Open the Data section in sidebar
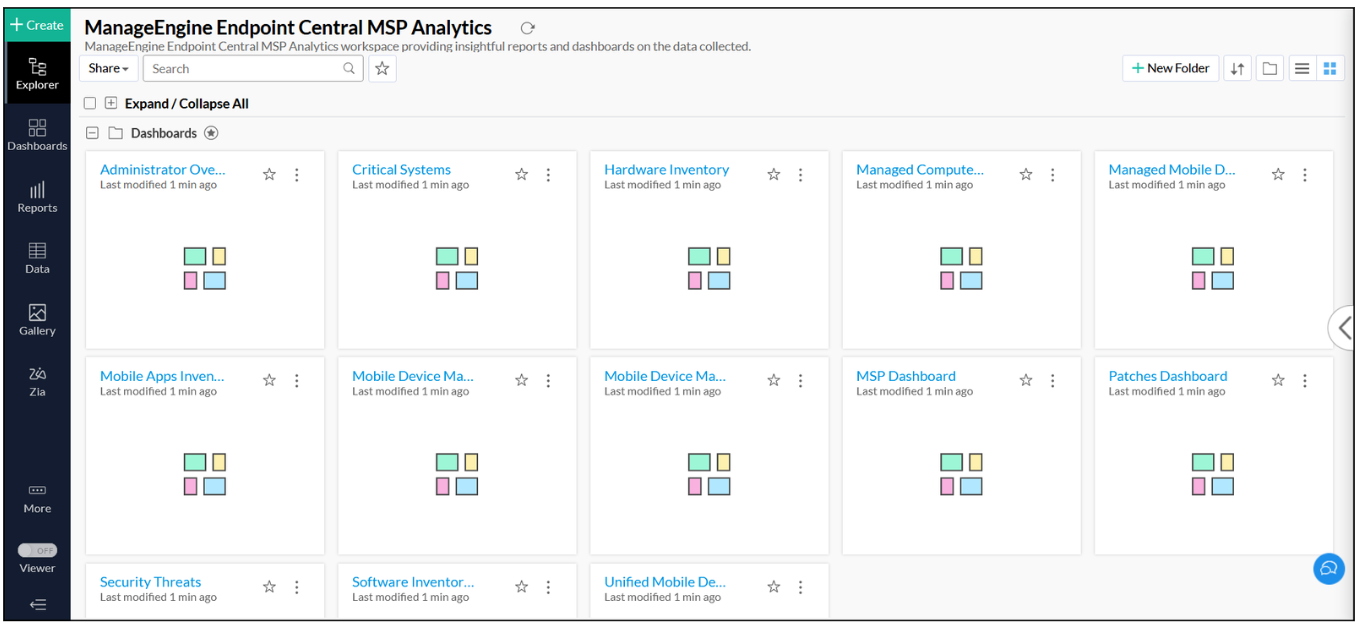This screenshot has height=623, width=1355. pyautogui.click(x=37, y=258)
